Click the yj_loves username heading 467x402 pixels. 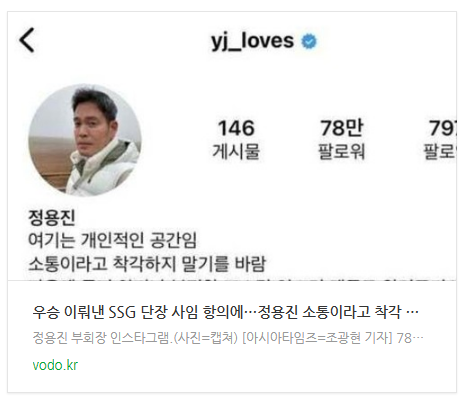click(252, 41)
